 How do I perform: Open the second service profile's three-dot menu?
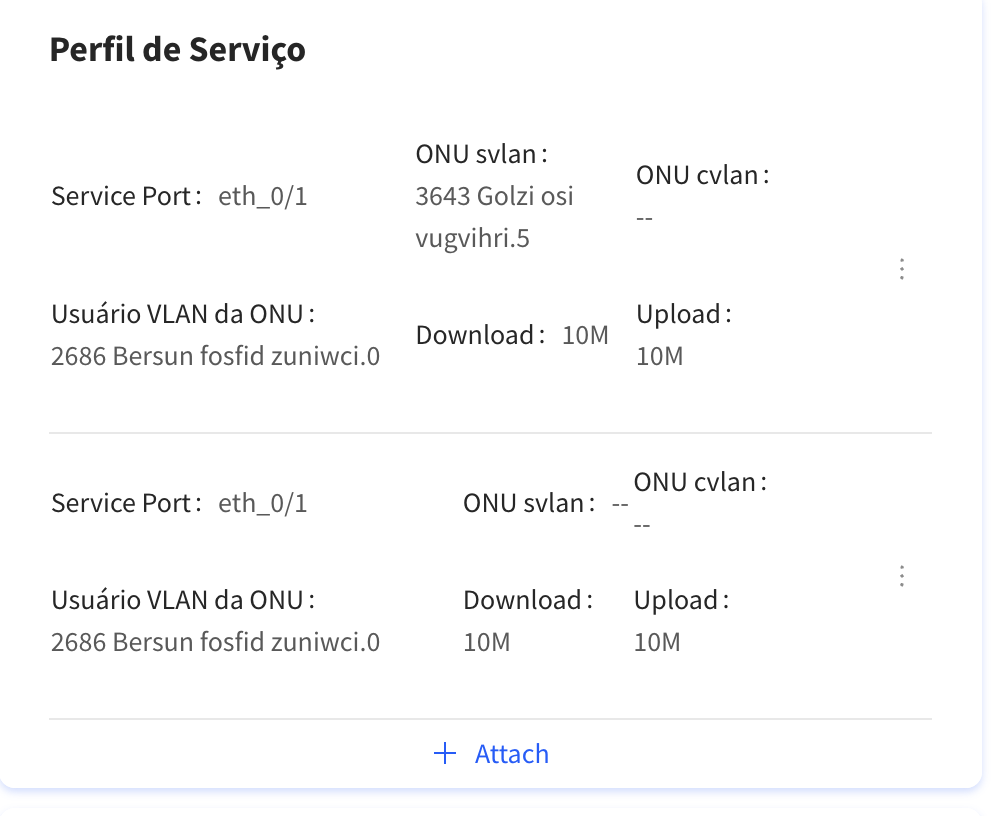coord(902,576)
